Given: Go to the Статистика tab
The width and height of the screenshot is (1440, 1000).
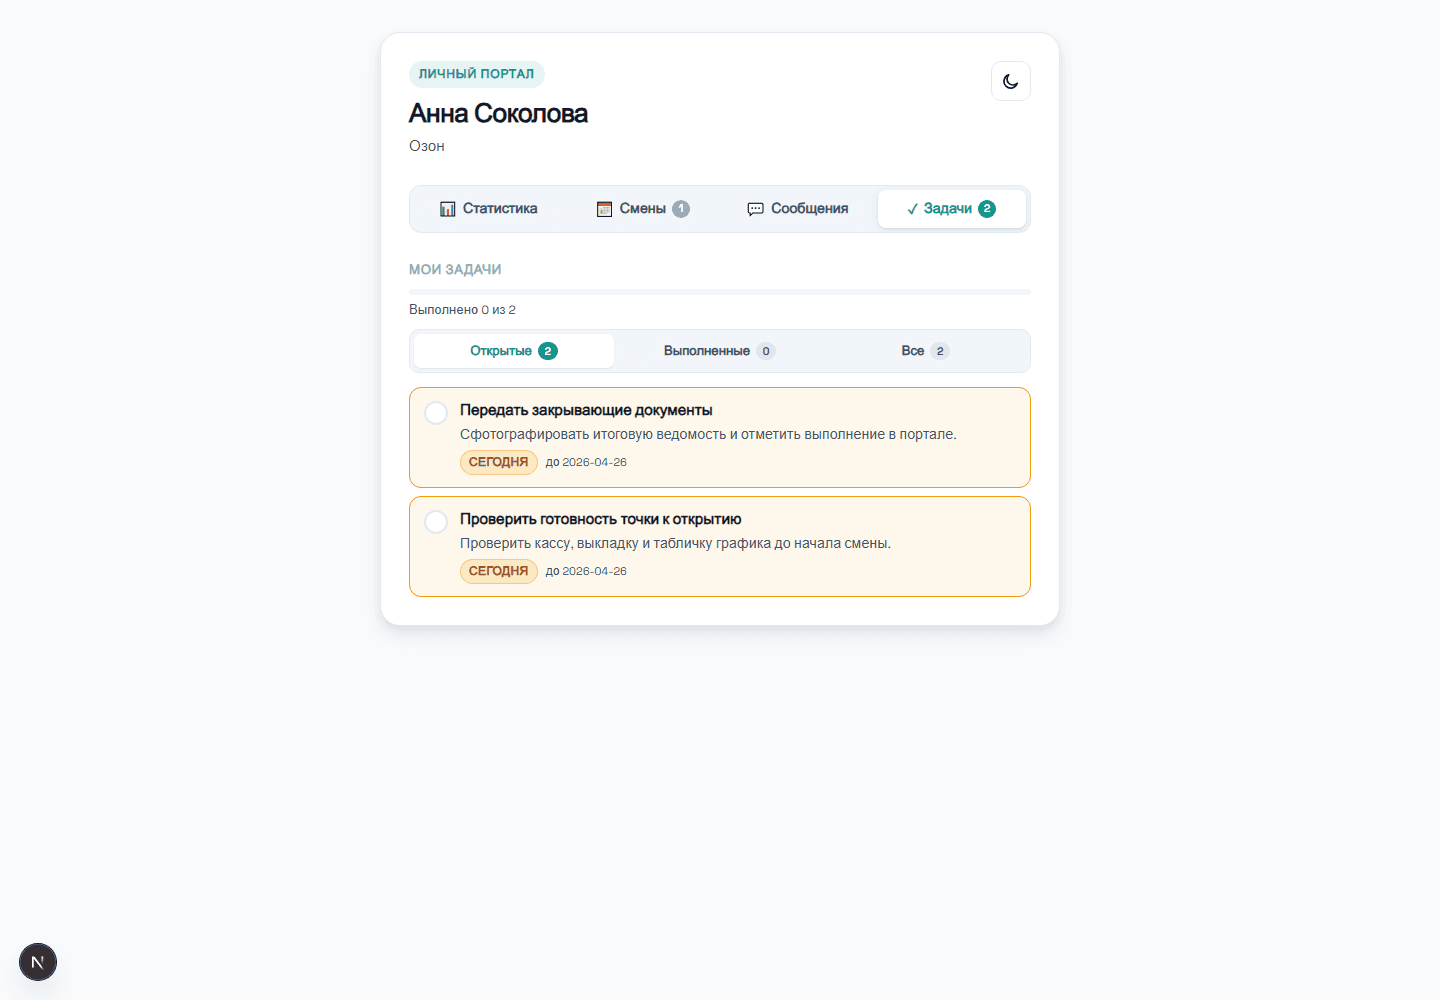Looking at the screenshot, I should point(489,209).
